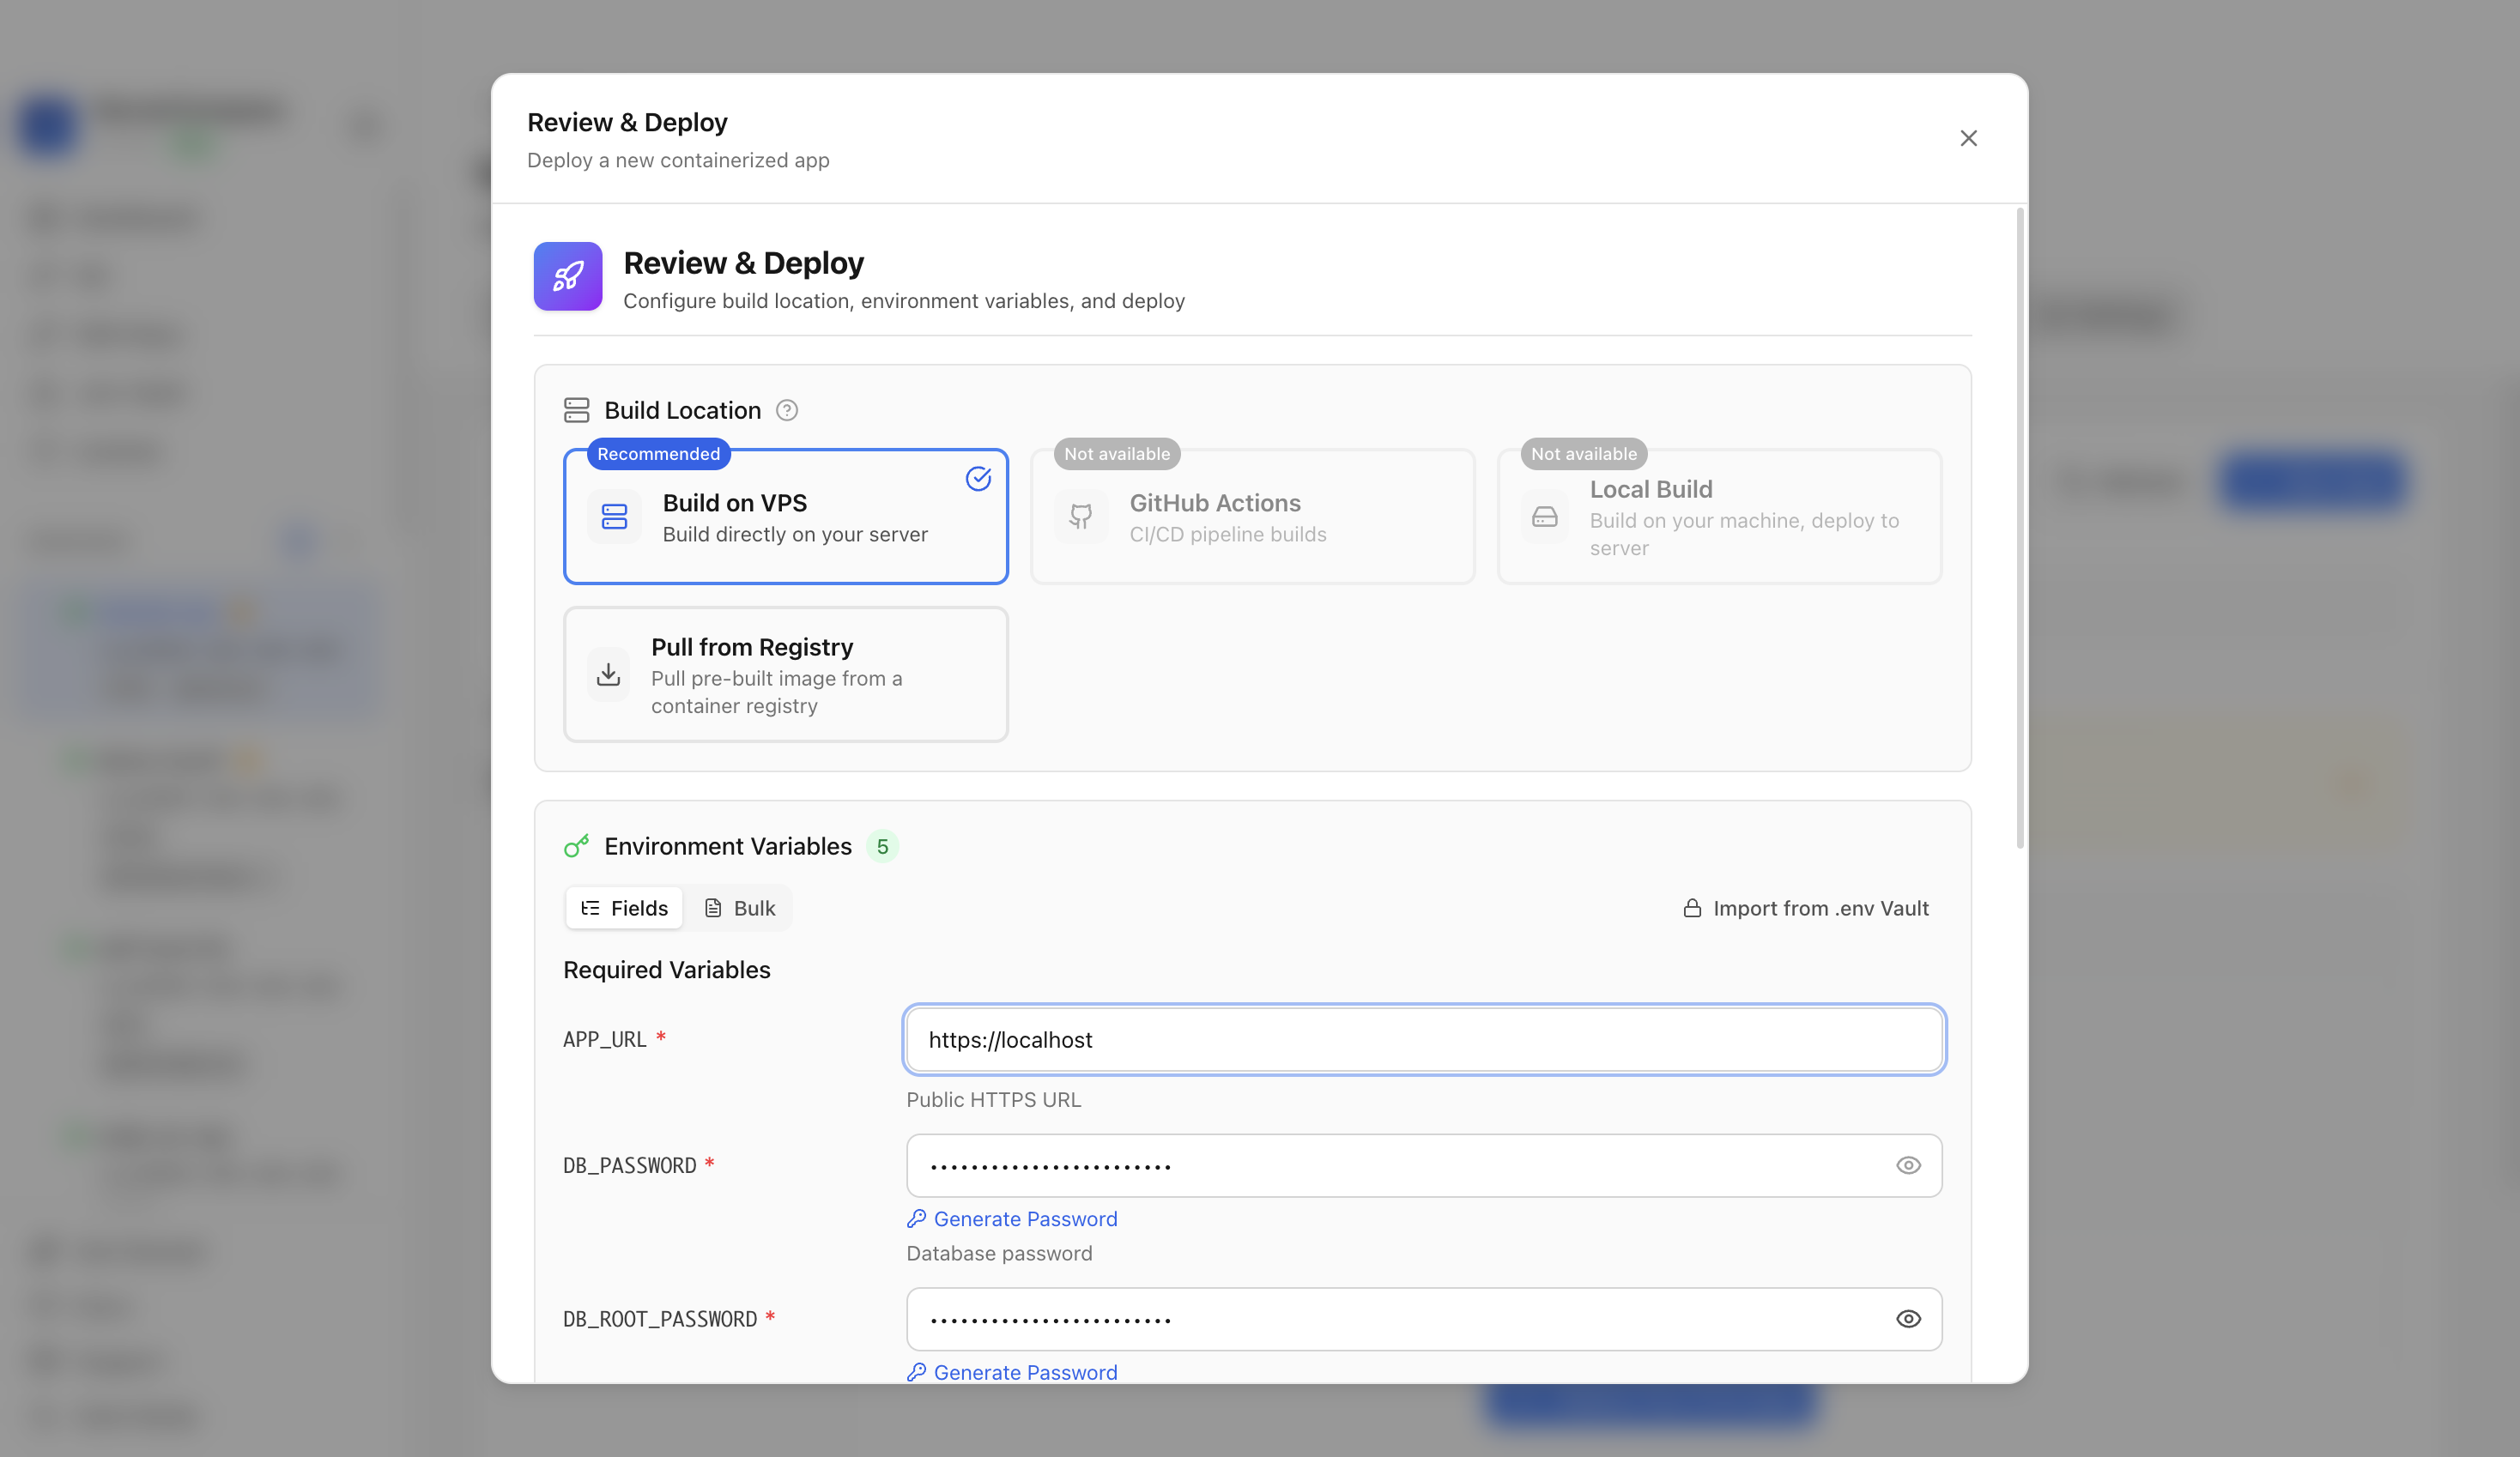Click the Required Variables heading
This screenshot has height=1457, width=2520.
pyautogui.click(x=667, y=970)
